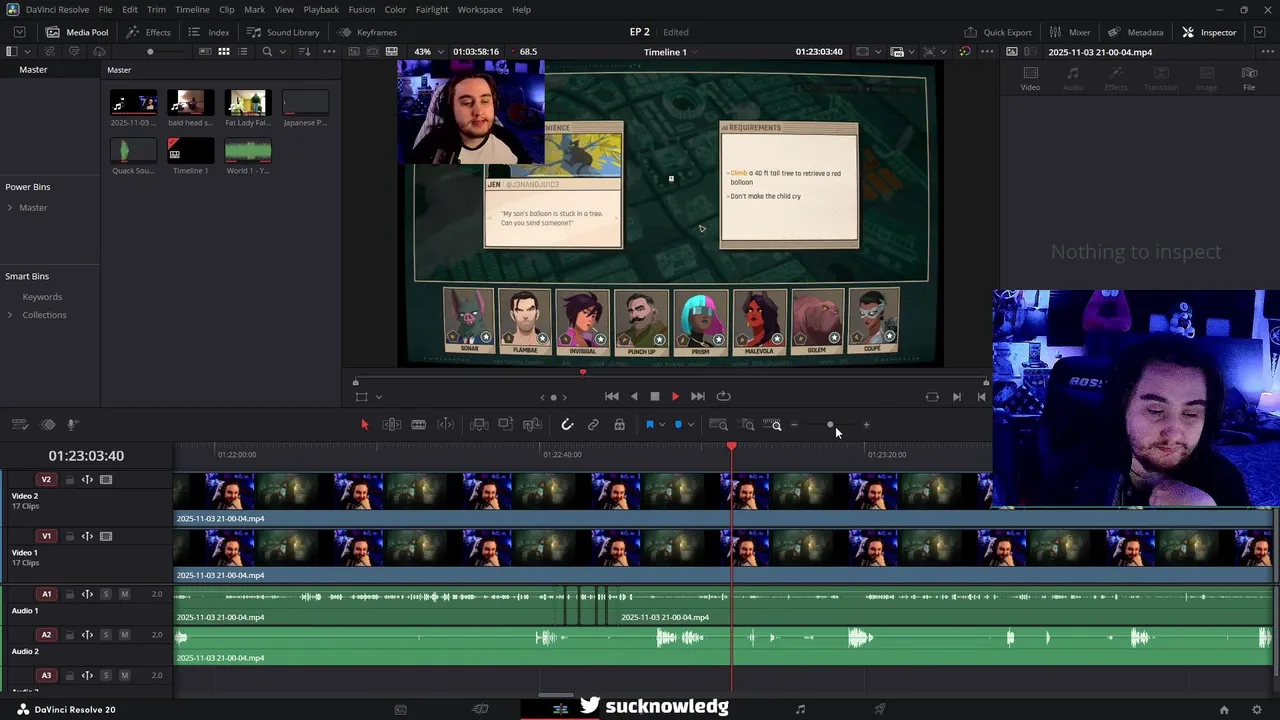Play timeline in reverse

click(634, 397)
